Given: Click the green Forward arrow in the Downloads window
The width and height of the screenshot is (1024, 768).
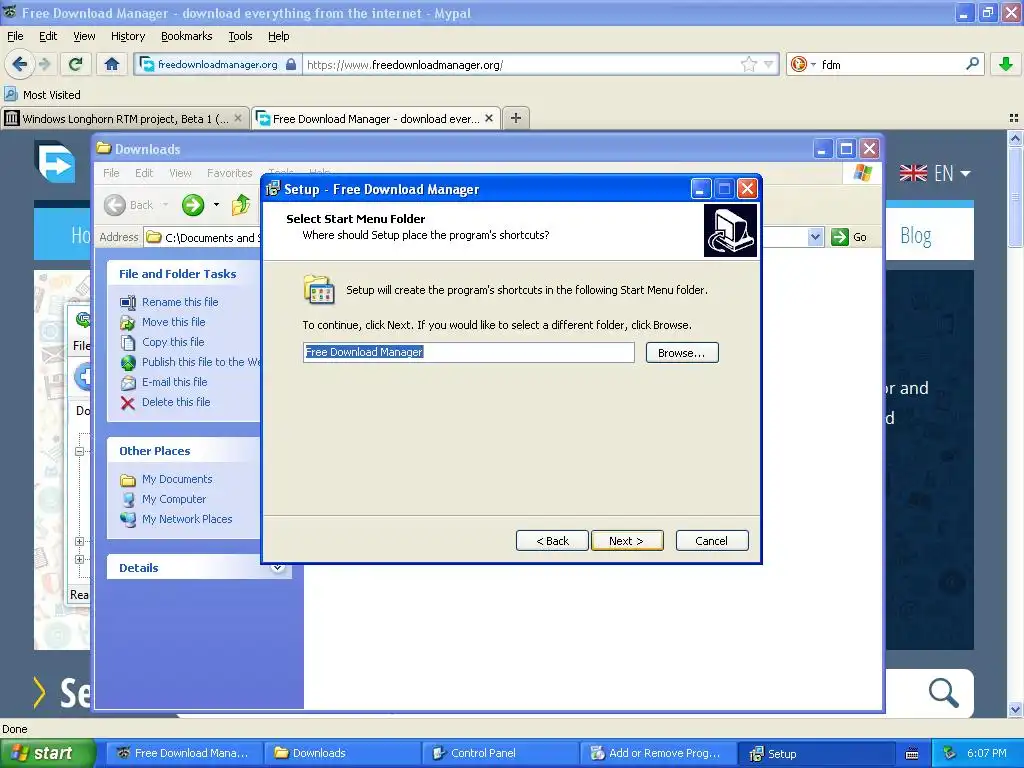Looking at the screenshot, I should coord(193,205).
